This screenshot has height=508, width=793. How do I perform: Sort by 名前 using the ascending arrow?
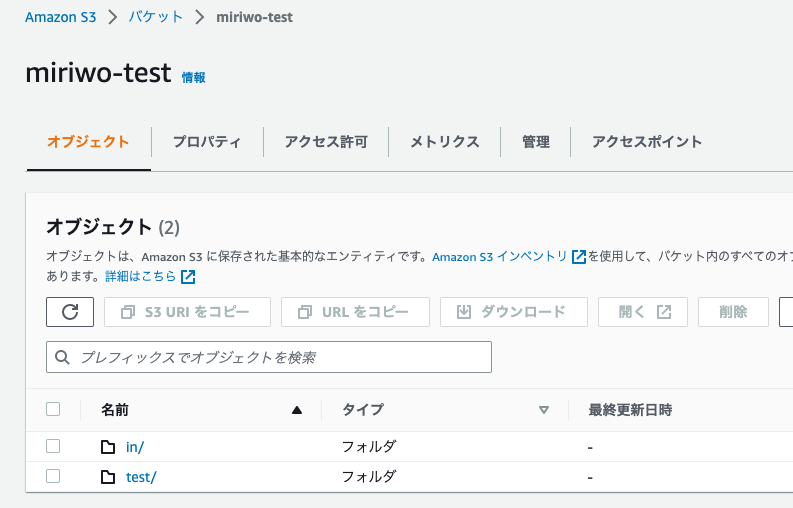click(x=297, y=410)
